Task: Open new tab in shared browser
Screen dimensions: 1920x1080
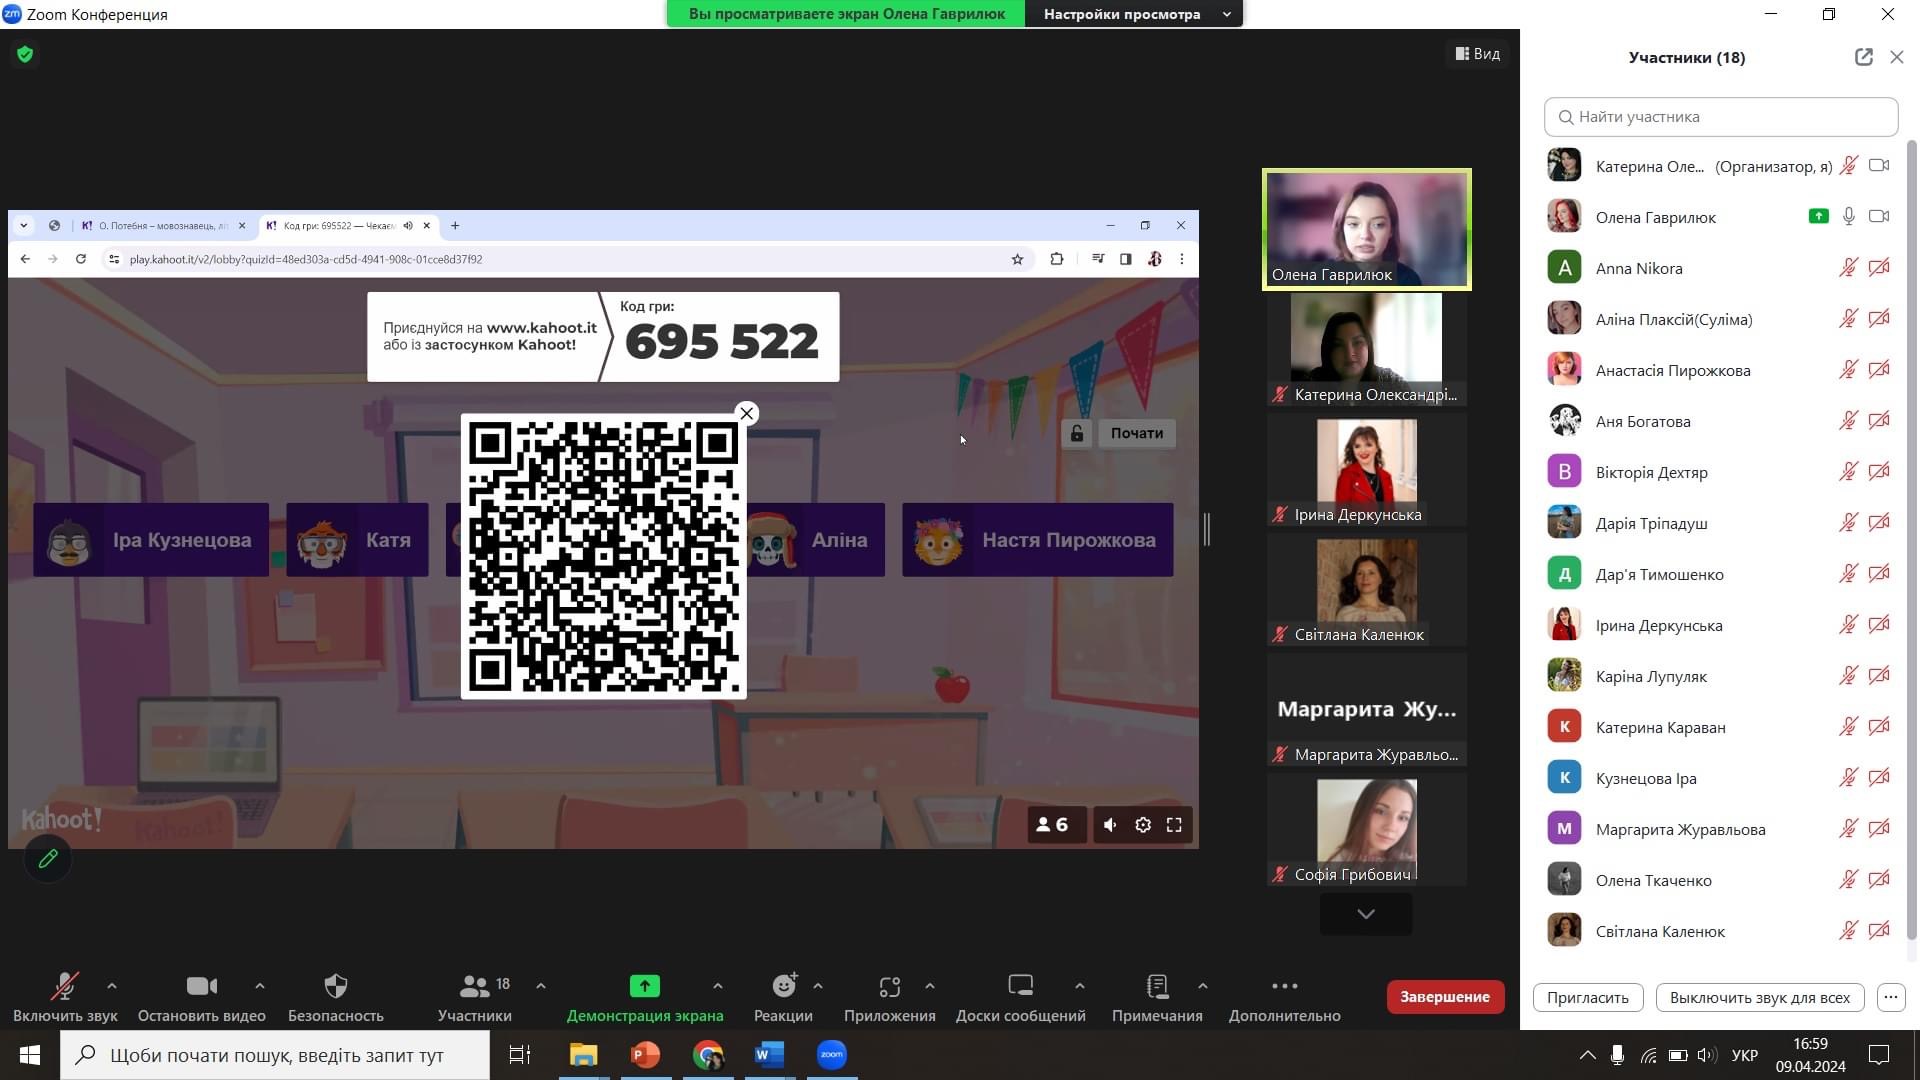Action: click(455, 226)
